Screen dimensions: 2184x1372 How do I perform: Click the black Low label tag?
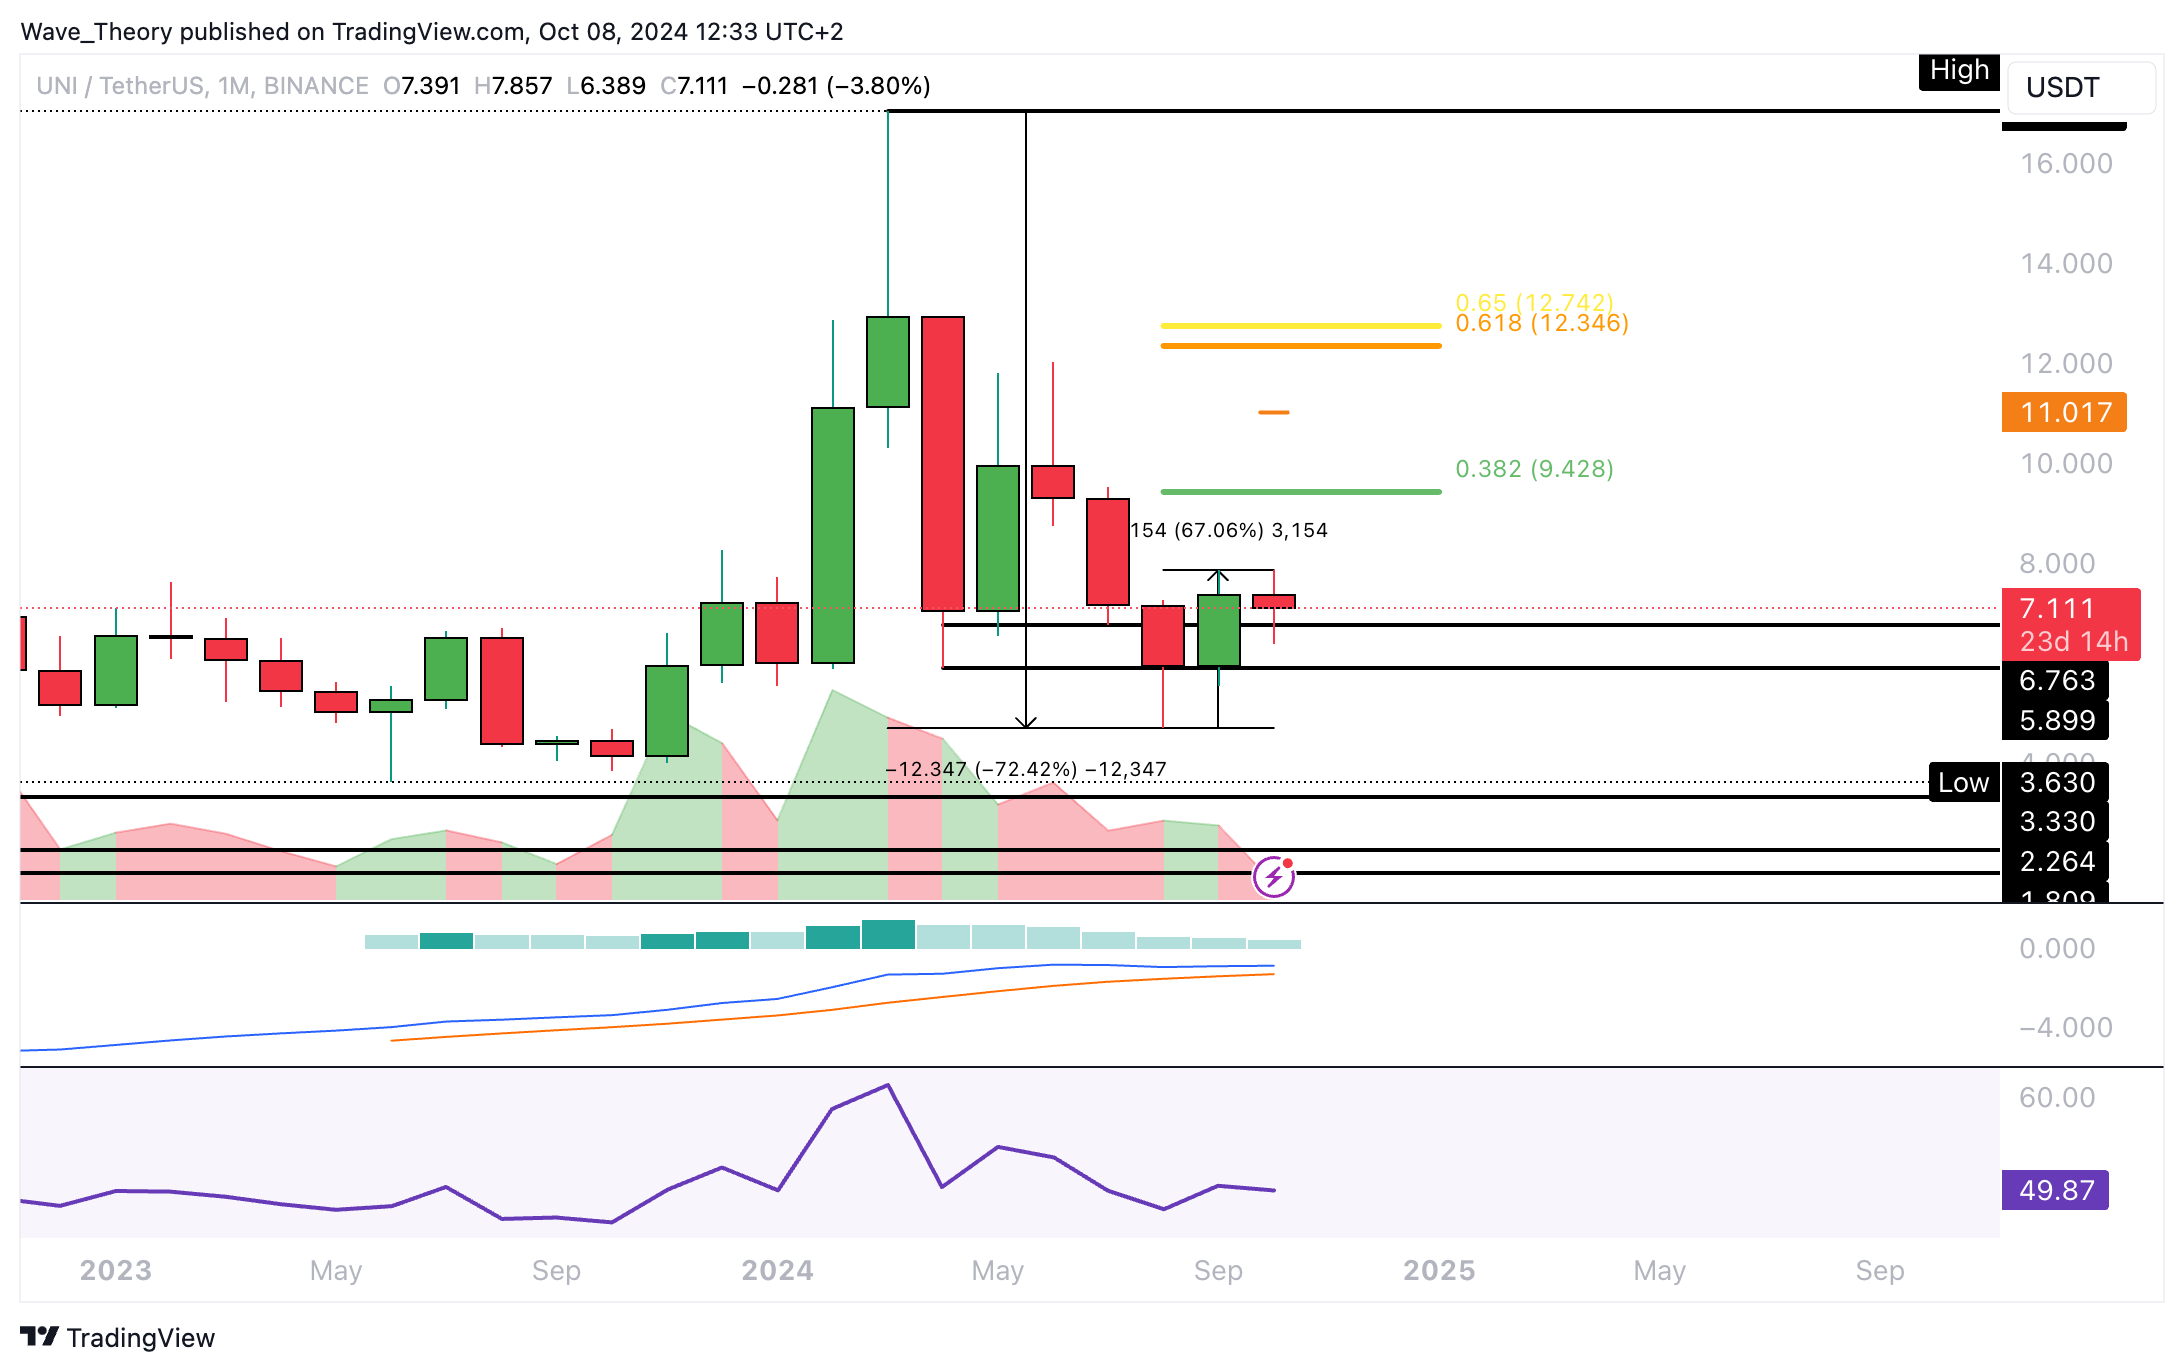1963,783
